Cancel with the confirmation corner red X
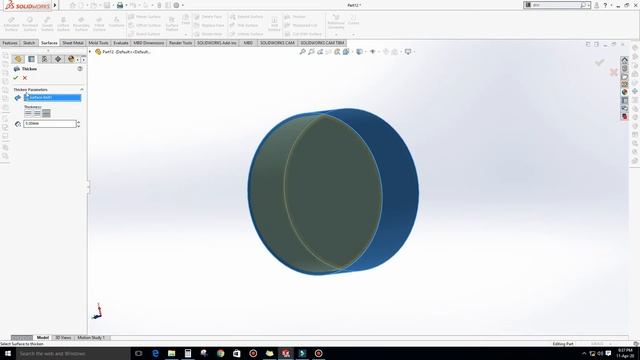This screenshot has height=360, width=640. (613, 72)
